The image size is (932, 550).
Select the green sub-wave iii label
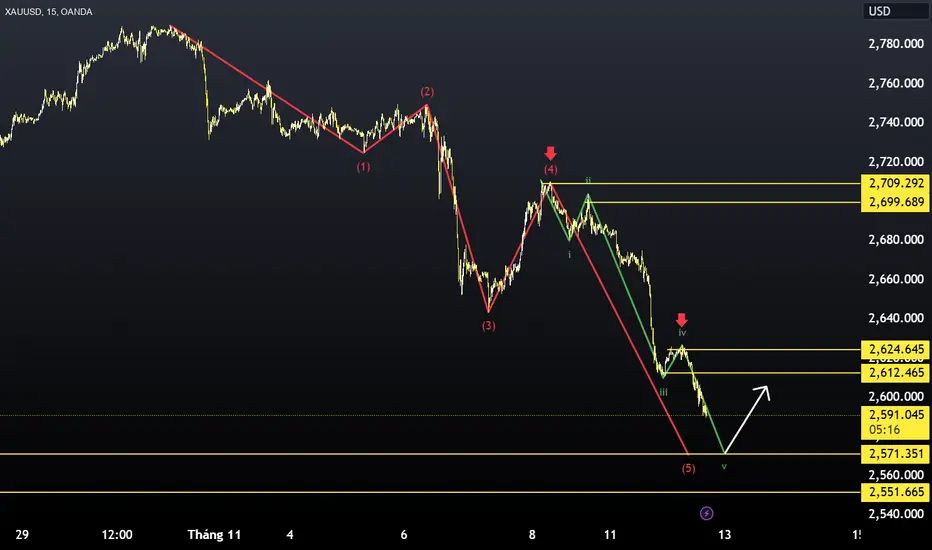click(x=663, y=392)
